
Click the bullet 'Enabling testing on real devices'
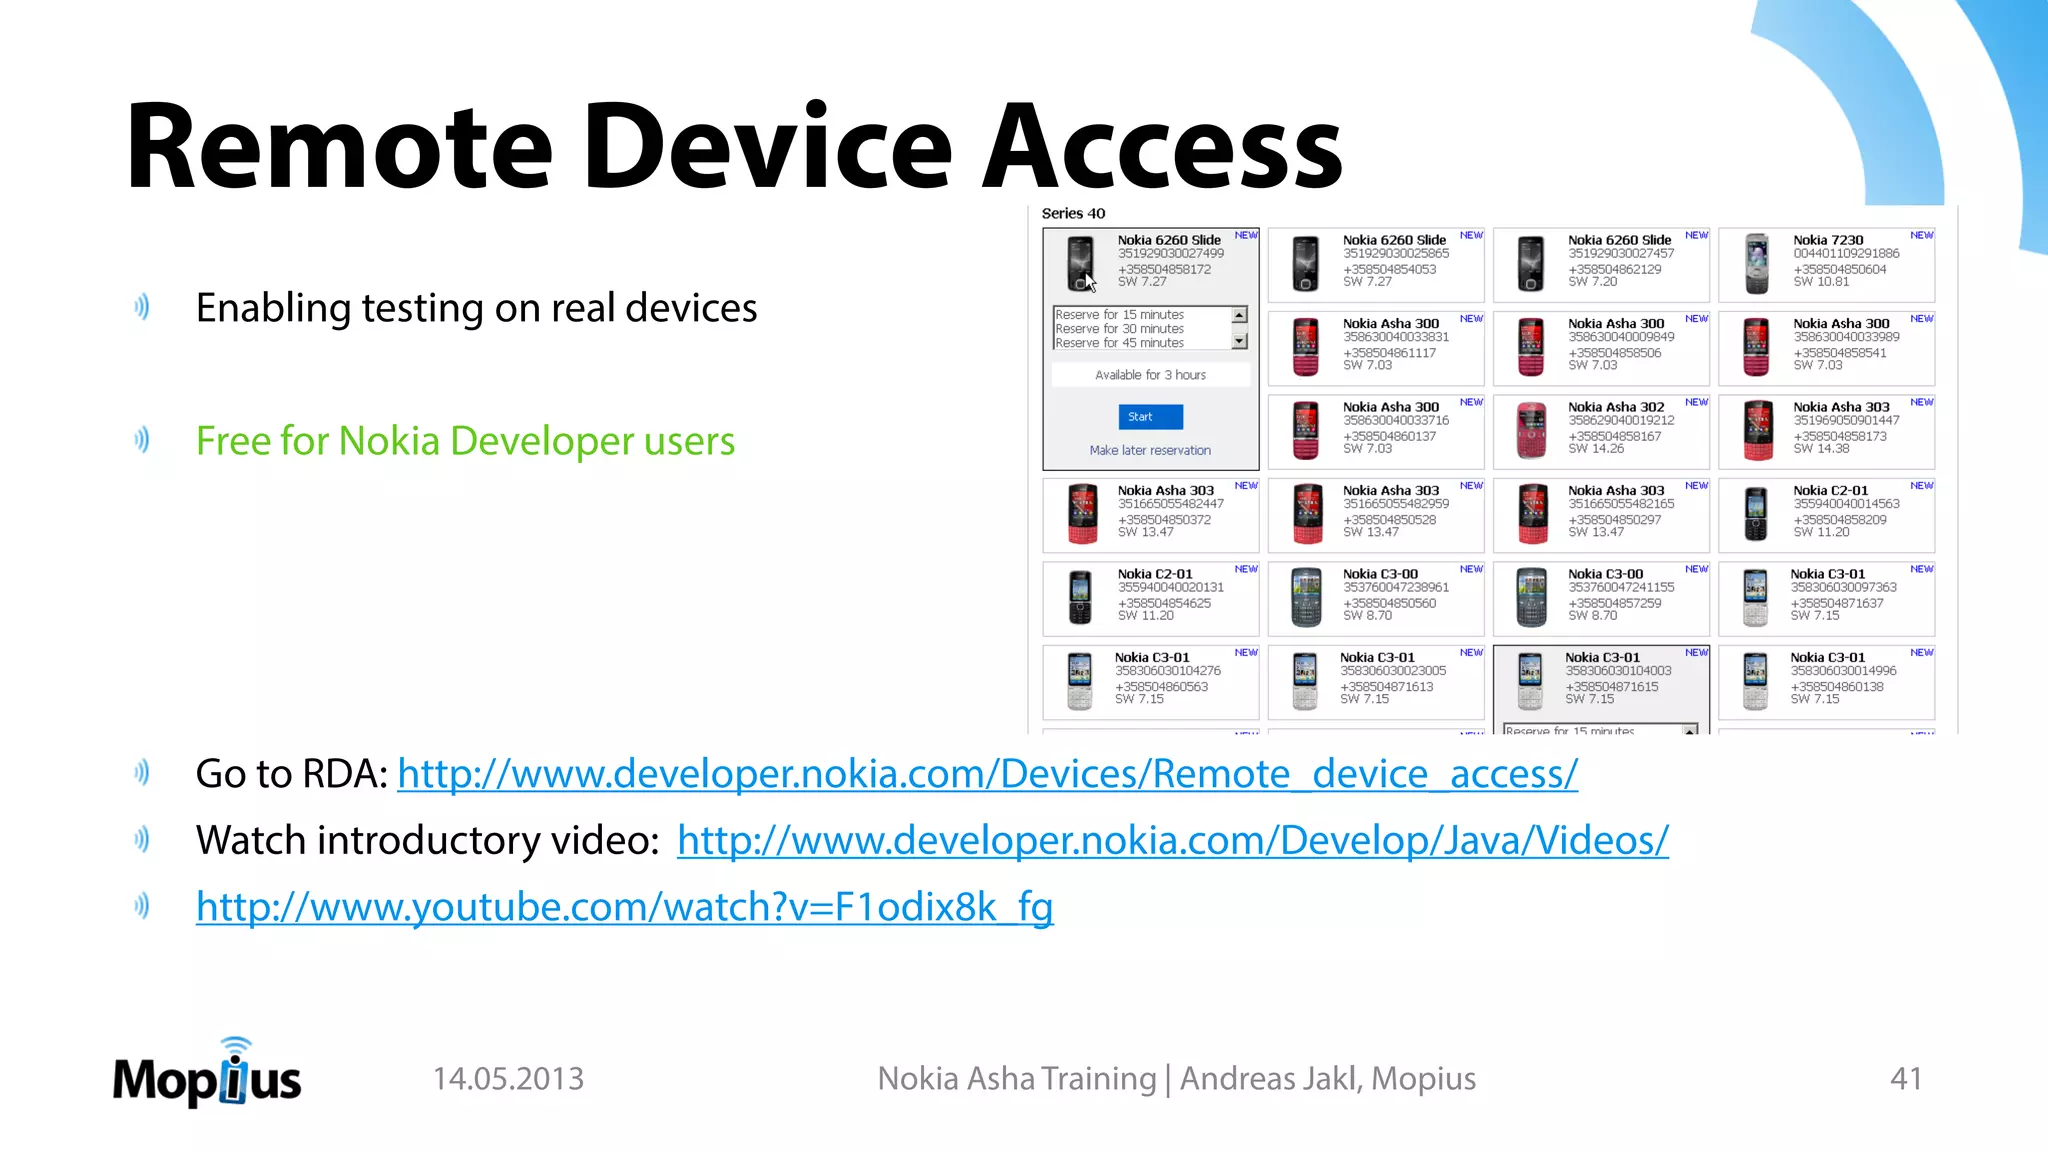[x=476, y=308]
